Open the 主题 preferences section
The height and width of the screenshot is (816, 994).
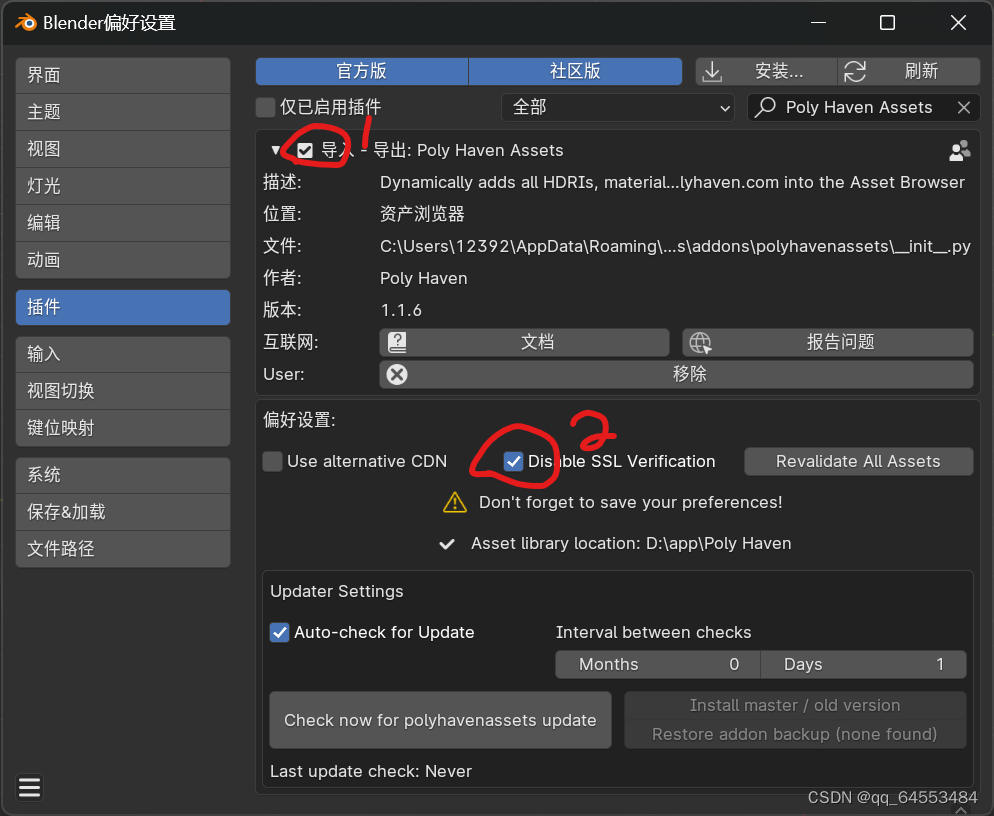click(123, 112)
